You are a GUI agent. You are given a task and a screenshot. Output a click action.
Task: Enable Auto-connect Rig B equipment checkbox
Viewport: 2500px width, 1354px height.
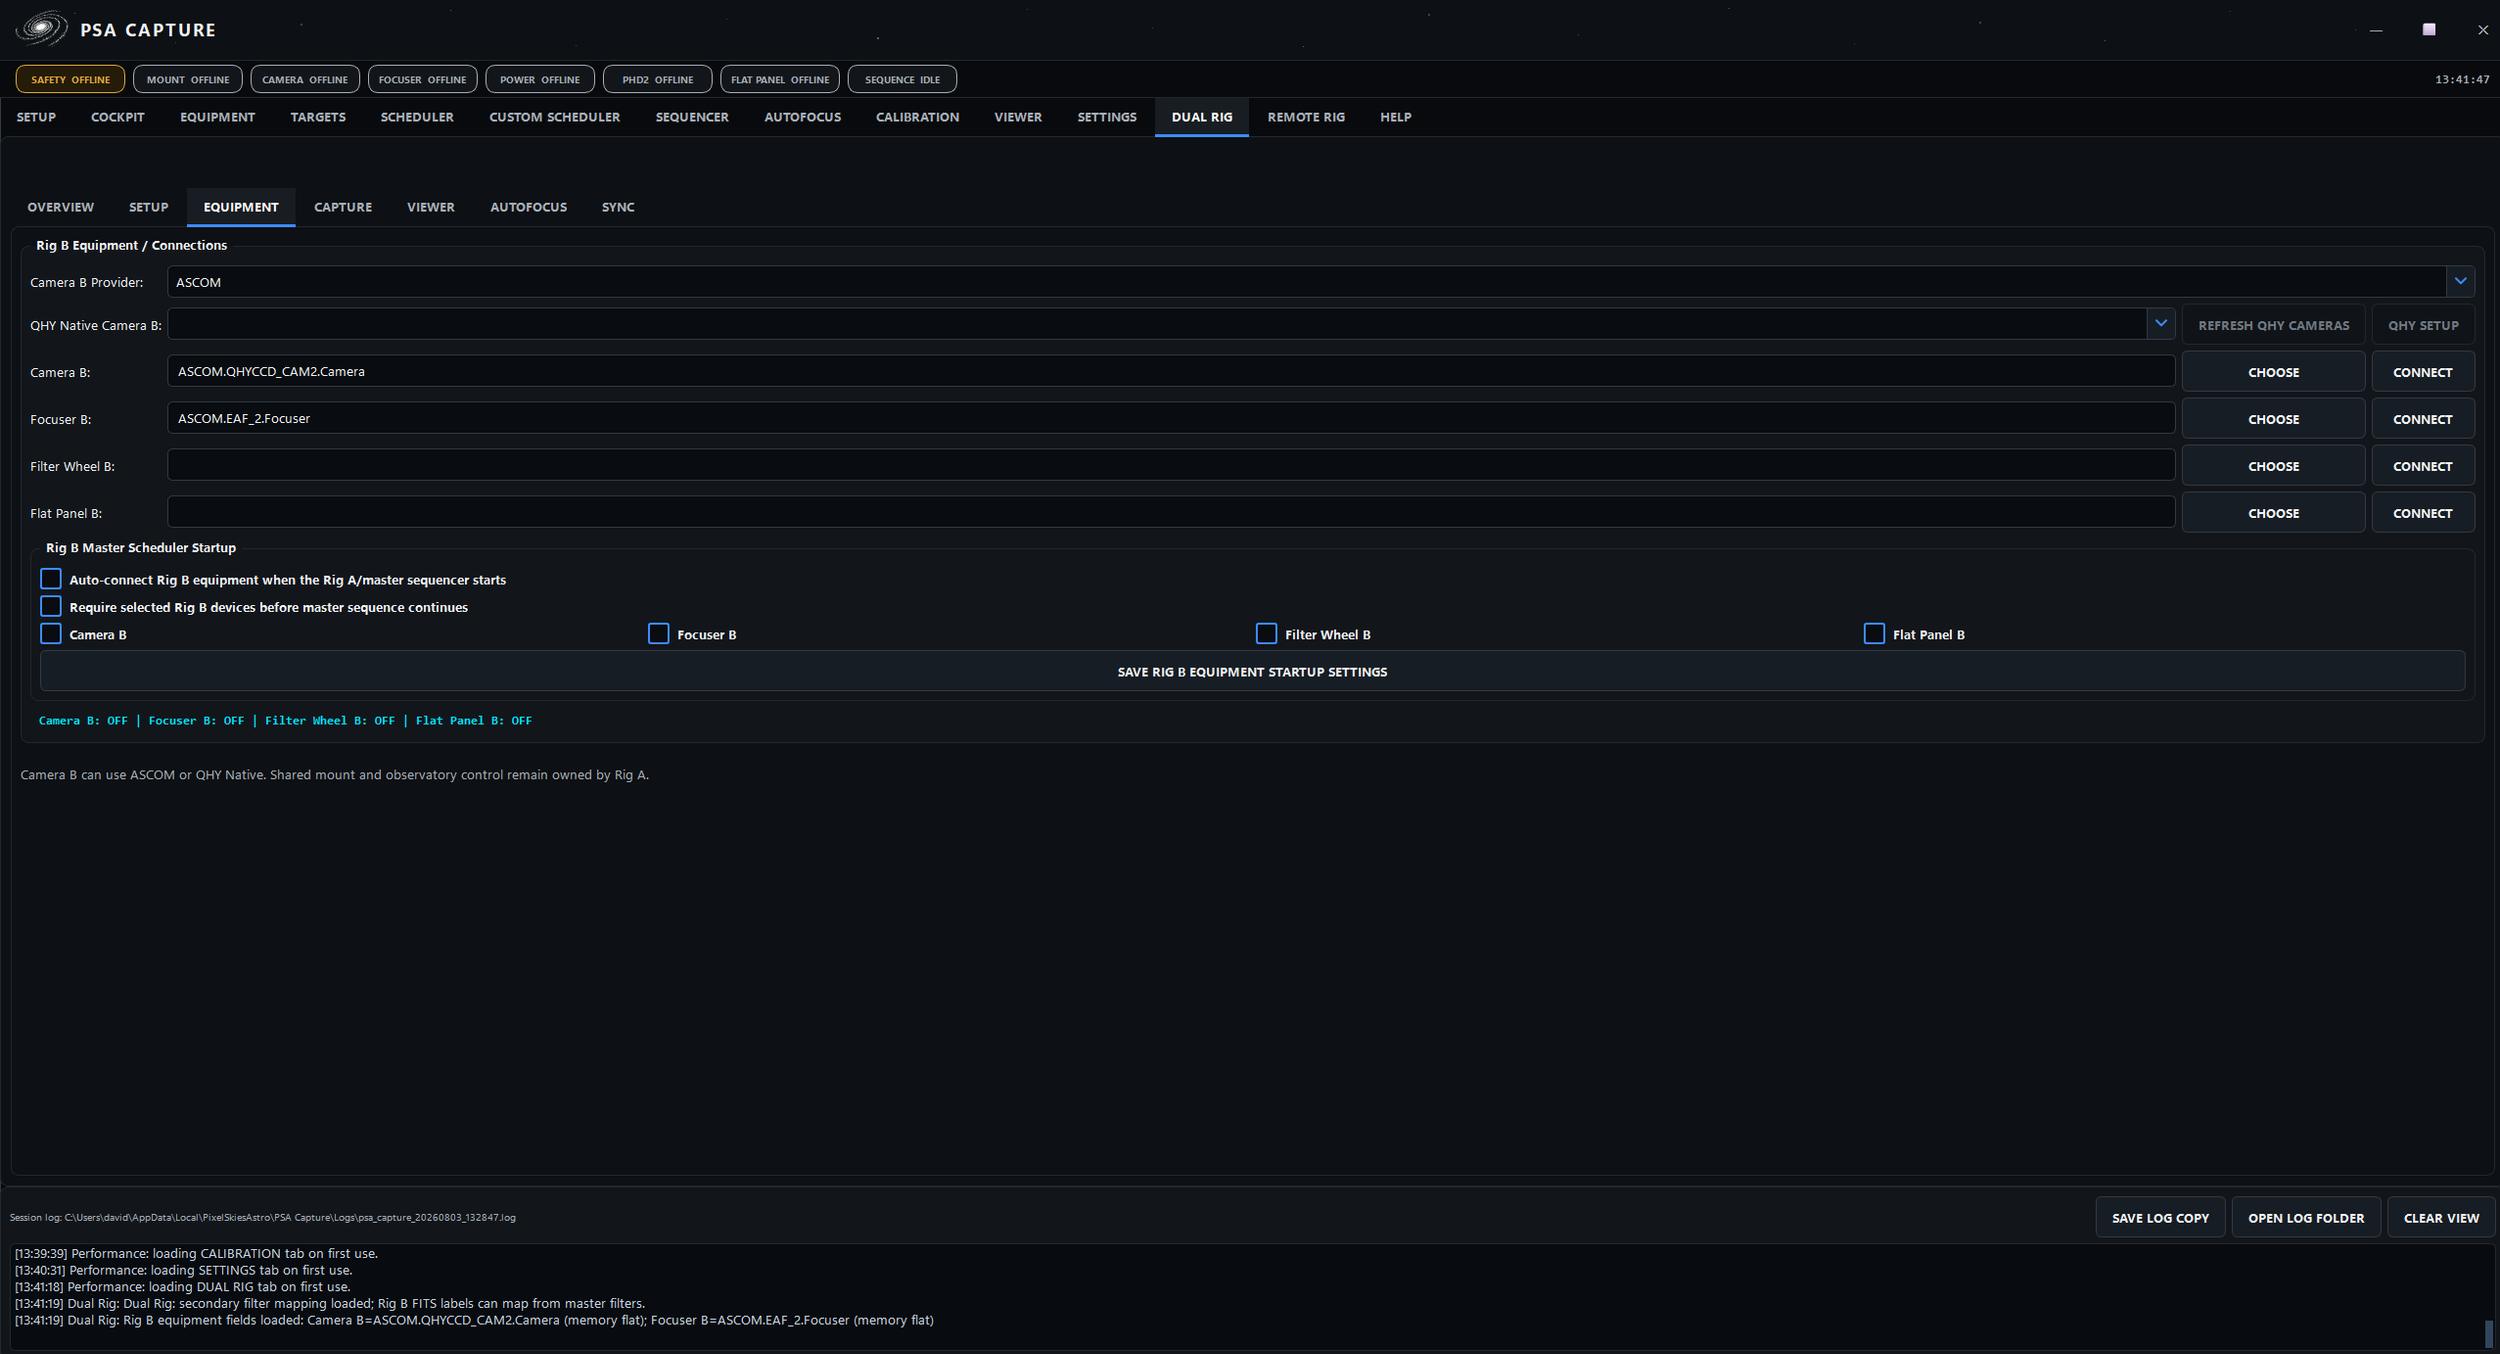click(51, 579)
